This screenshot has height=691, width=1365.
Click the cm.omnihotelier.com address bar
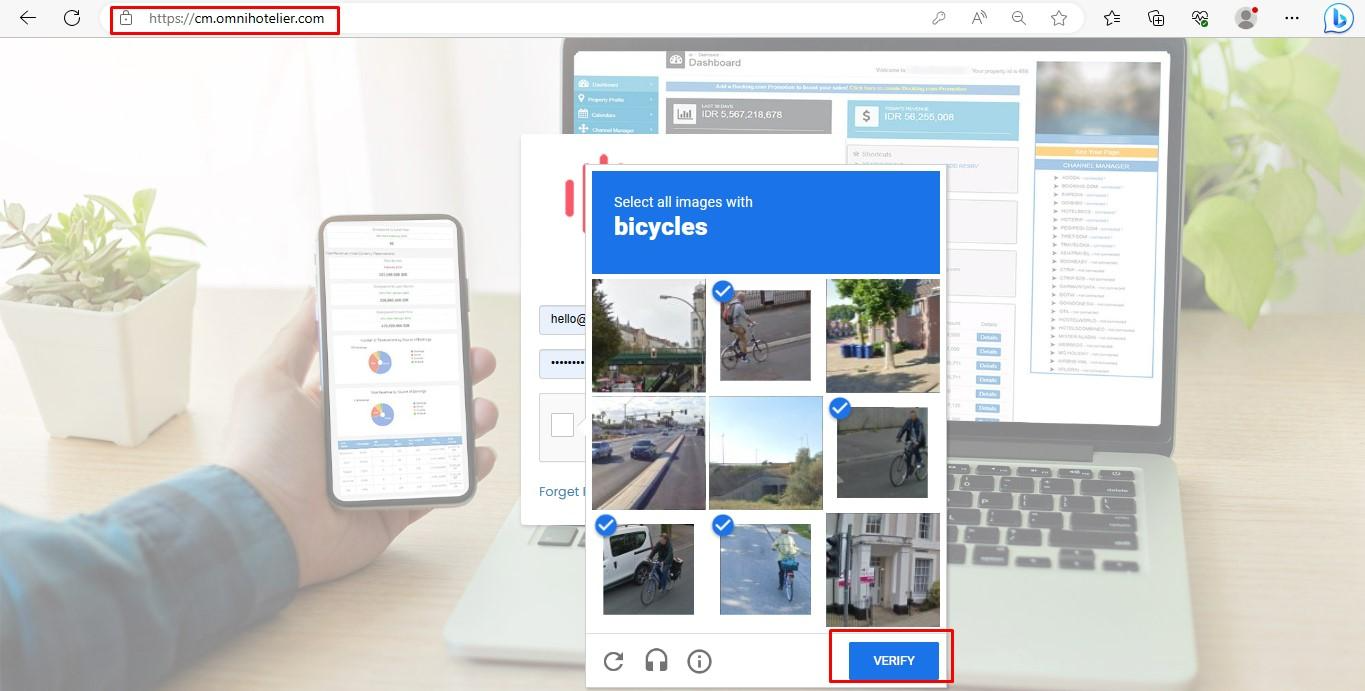236,18
